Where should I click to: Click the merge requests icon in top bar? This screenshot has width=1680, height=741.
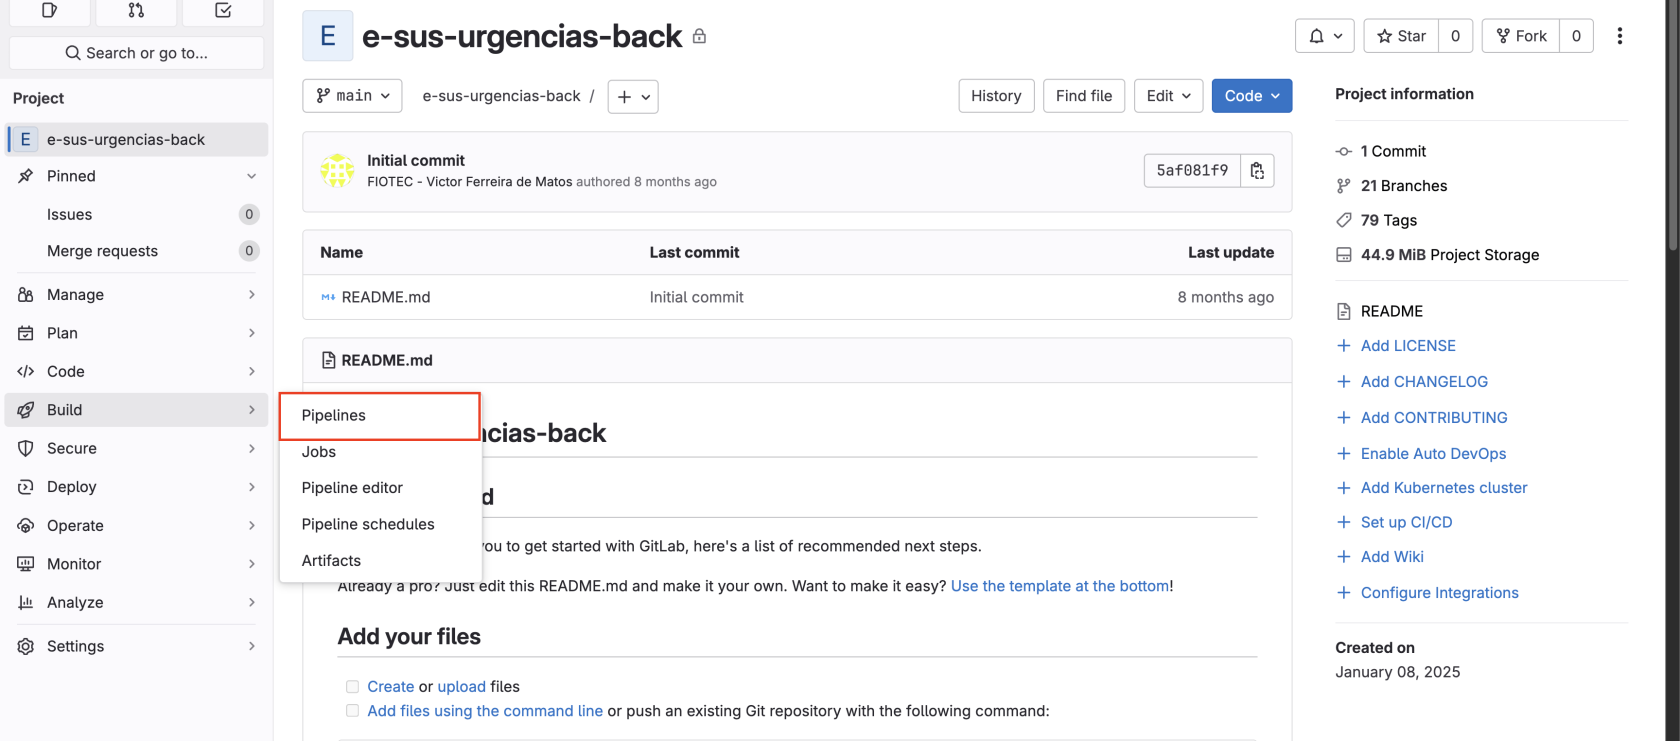coord(136,10)
